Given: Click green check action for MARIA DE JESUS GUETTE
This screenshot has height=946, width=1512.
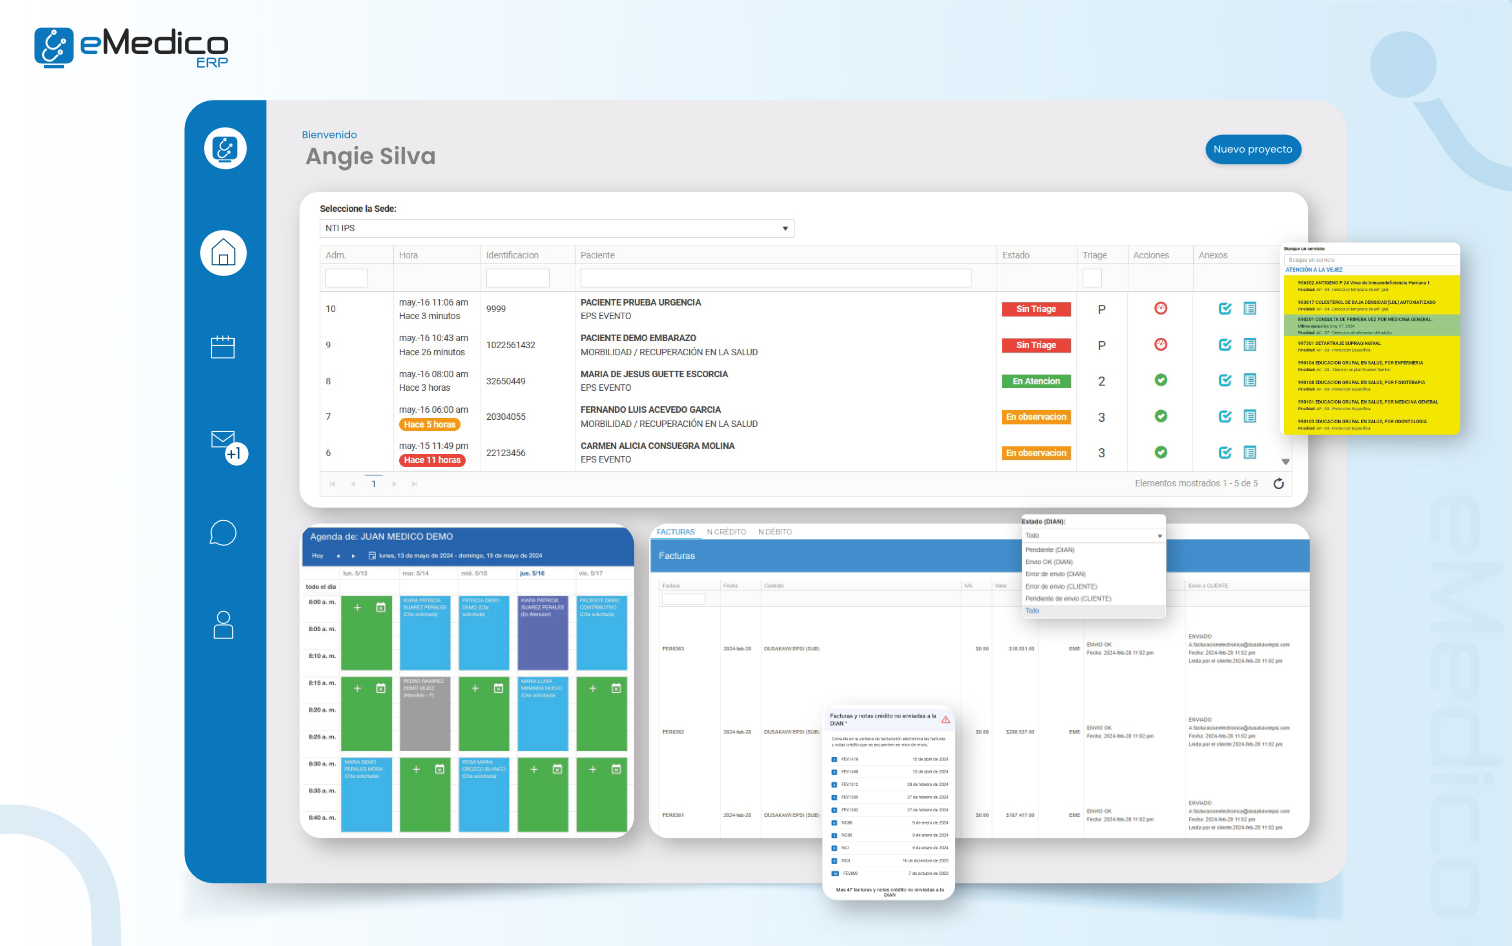Looking at the screenshot, I should tap(1161, 380).
